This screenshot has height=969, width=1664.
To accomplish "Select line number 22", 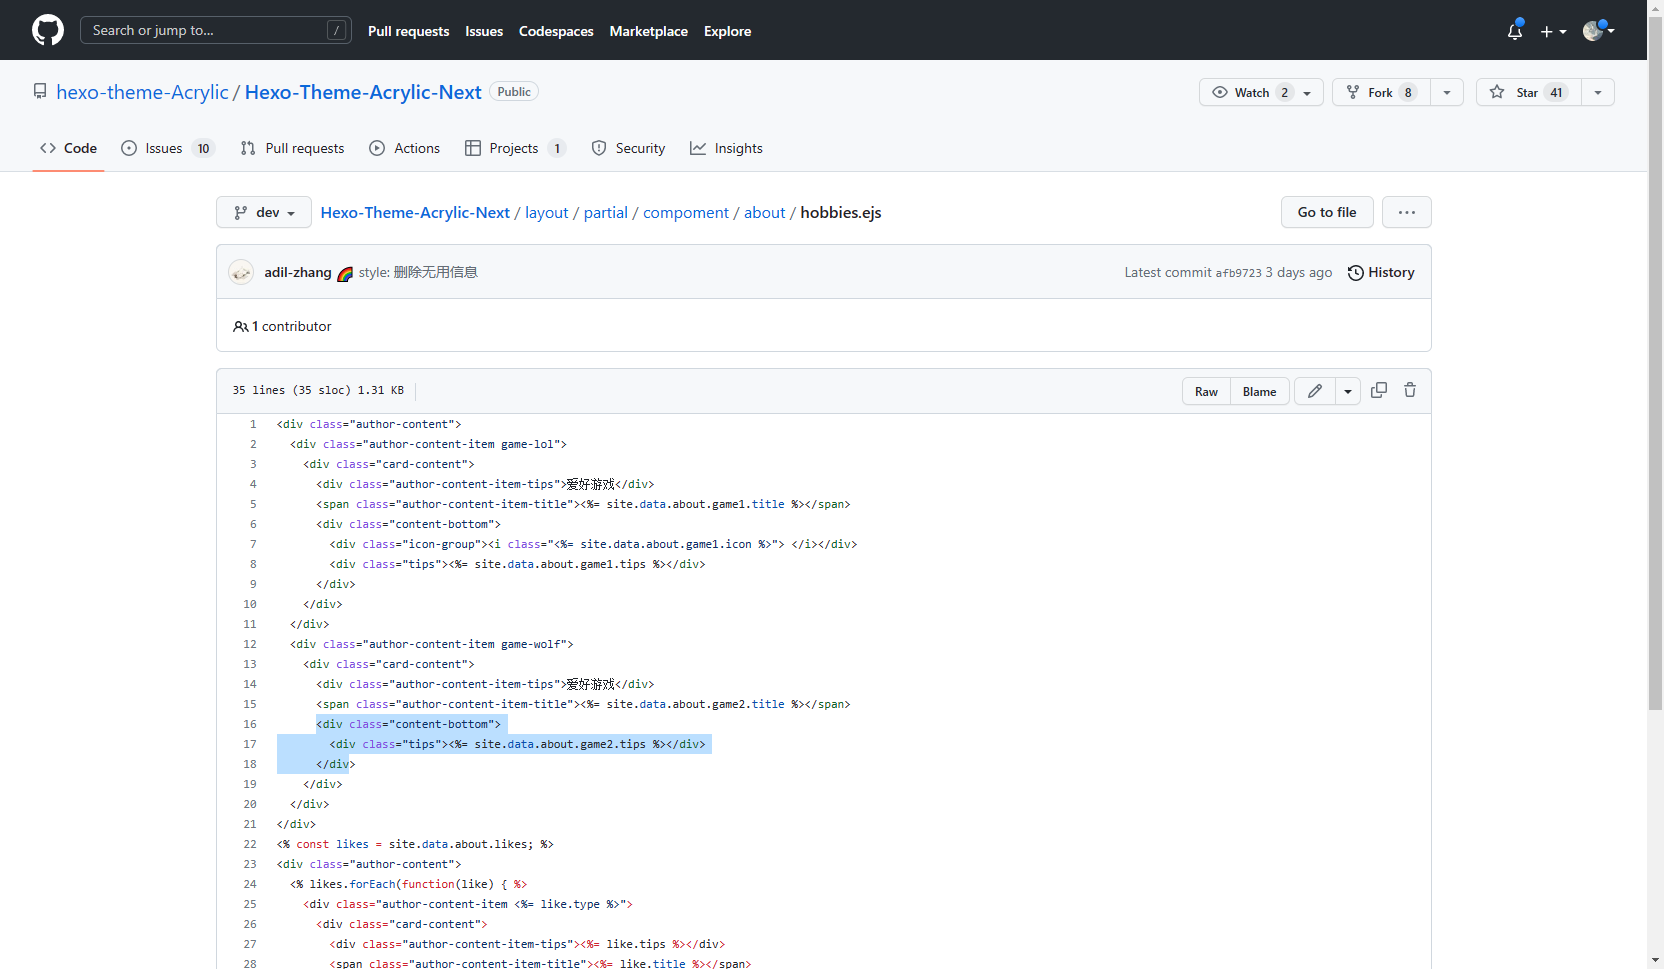I will (250, 844).
